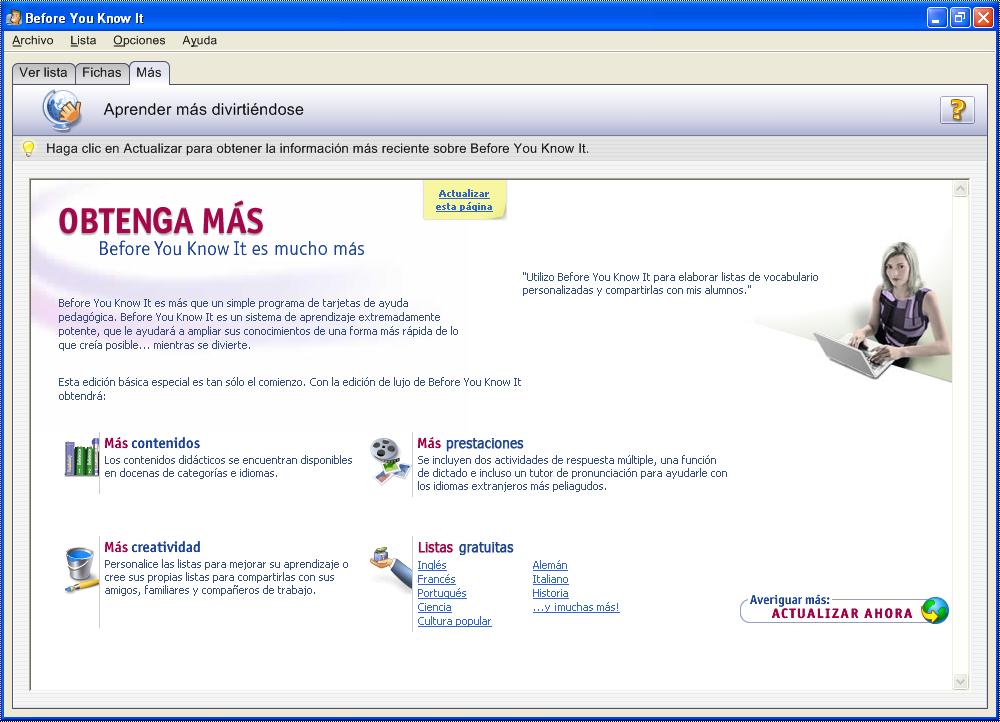Open the Historia free list link
This screenshot has height=722, width=1000.
550,593
